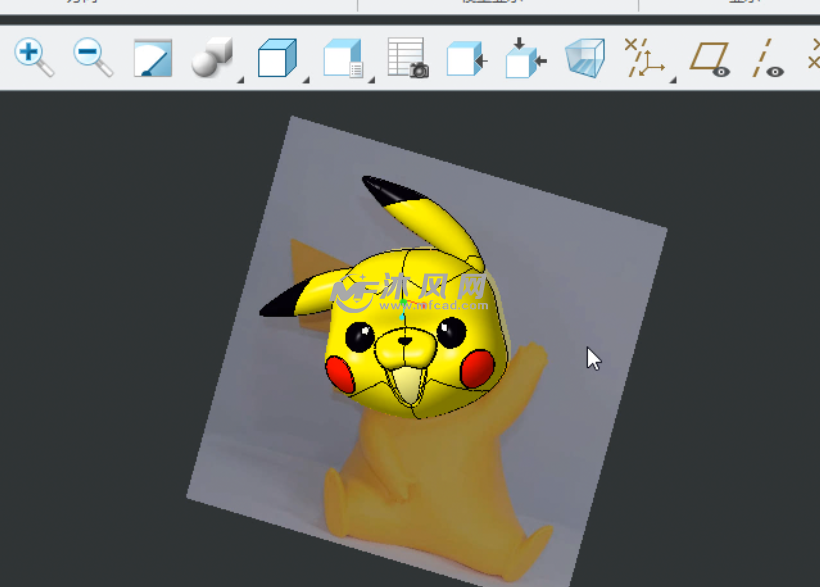Click the cube with single left arrow icon
This screenshot has width=820, height=587.
tap(467, 59)
